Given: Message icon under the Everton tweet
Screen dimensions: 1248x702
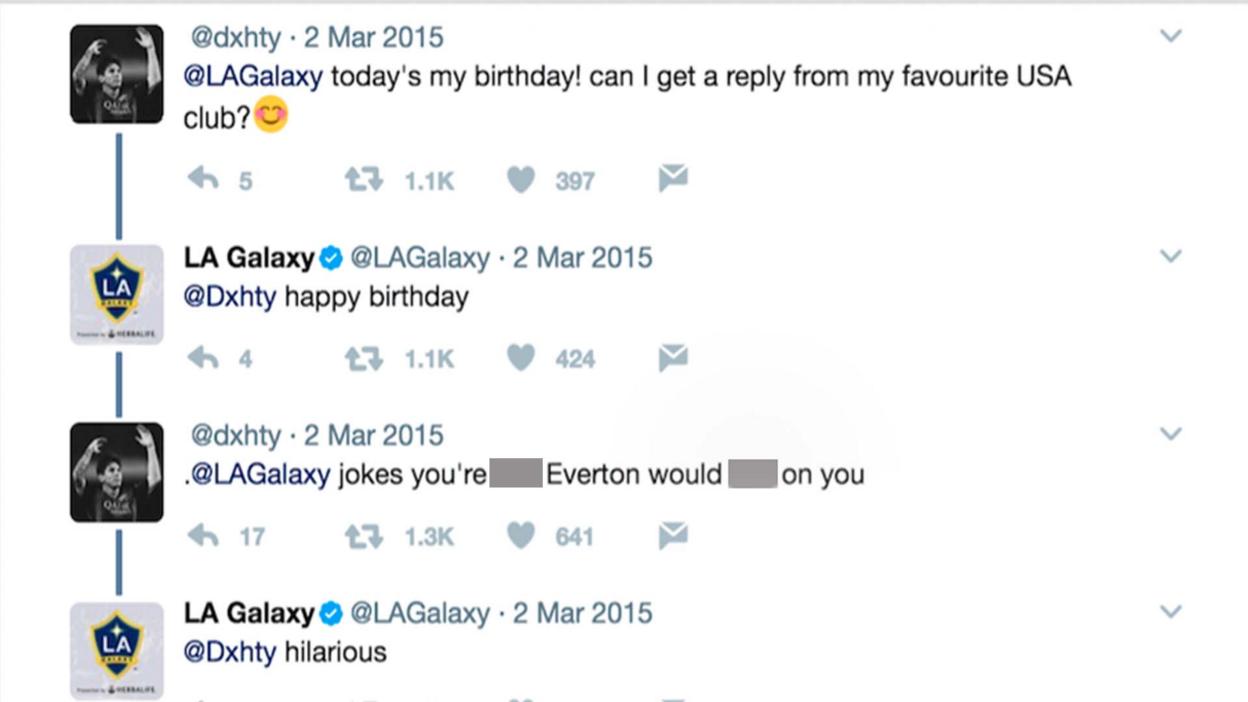Looking at the screenshot, I should click(x=673, y=535).
